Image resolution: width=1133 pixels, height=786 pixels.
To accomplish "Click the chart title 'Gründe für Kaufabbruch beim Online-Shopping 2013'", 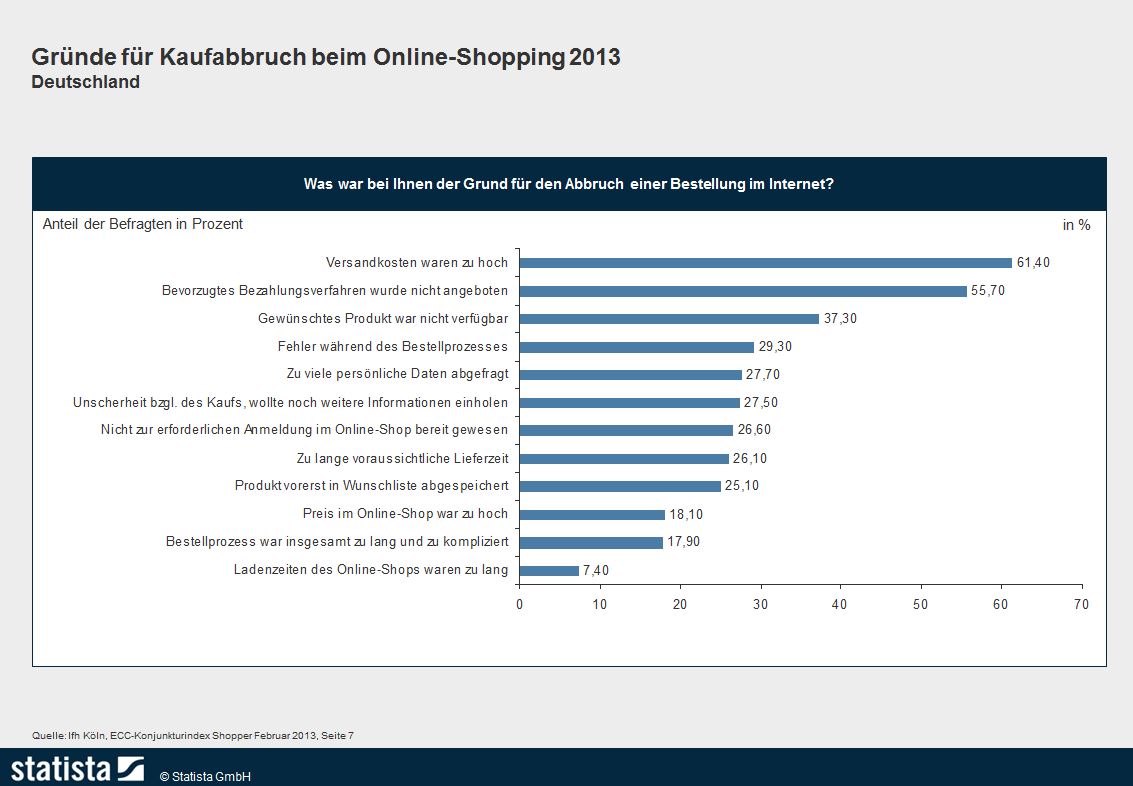I will click(x=326, y=57).
